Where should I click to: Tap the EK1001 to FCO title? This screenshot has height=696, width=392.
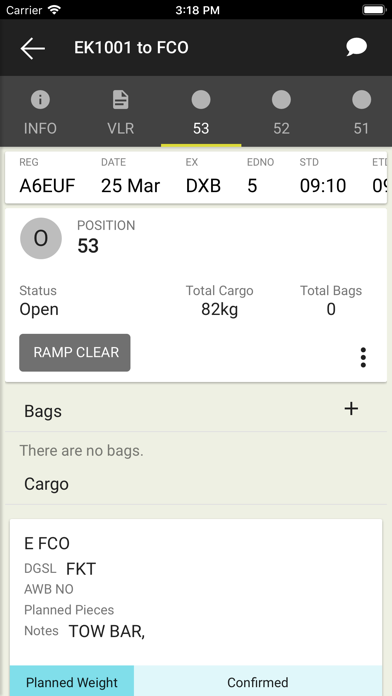131,48
